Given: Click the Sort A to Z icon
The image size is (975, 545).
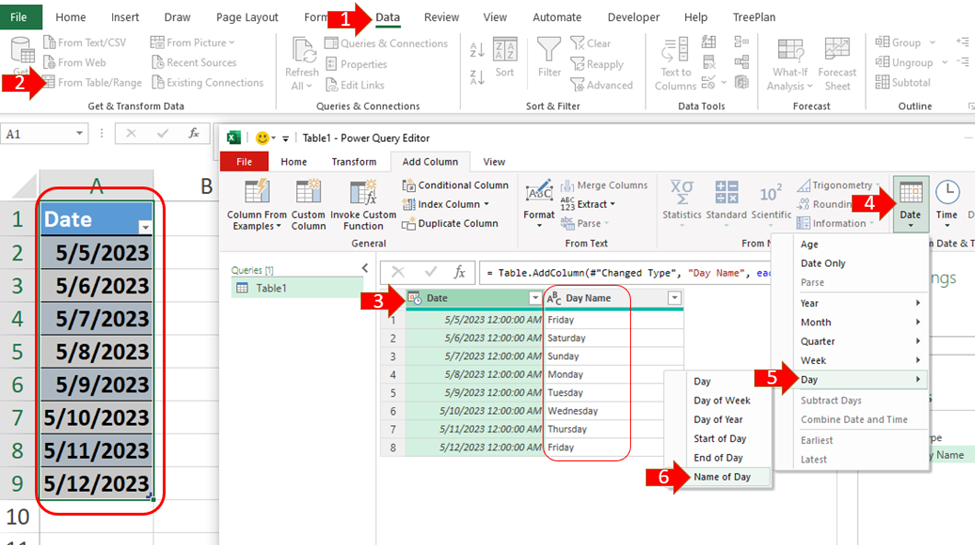Looking at the screenshot, I should tap(477, 50).
